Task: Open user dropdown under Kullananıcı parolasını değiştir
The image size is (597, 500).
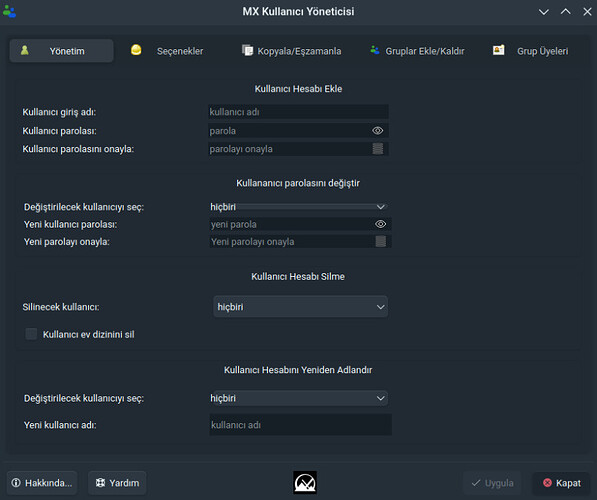Action: pos(298,207)
